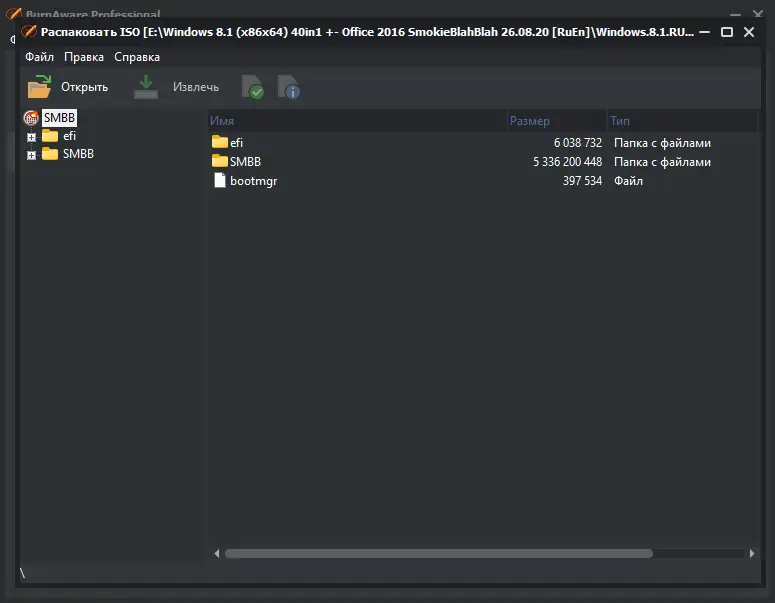The image size is (775, 603).
Task: Click Папка с файлами type for SMBB
Action: tap(662, 162)
